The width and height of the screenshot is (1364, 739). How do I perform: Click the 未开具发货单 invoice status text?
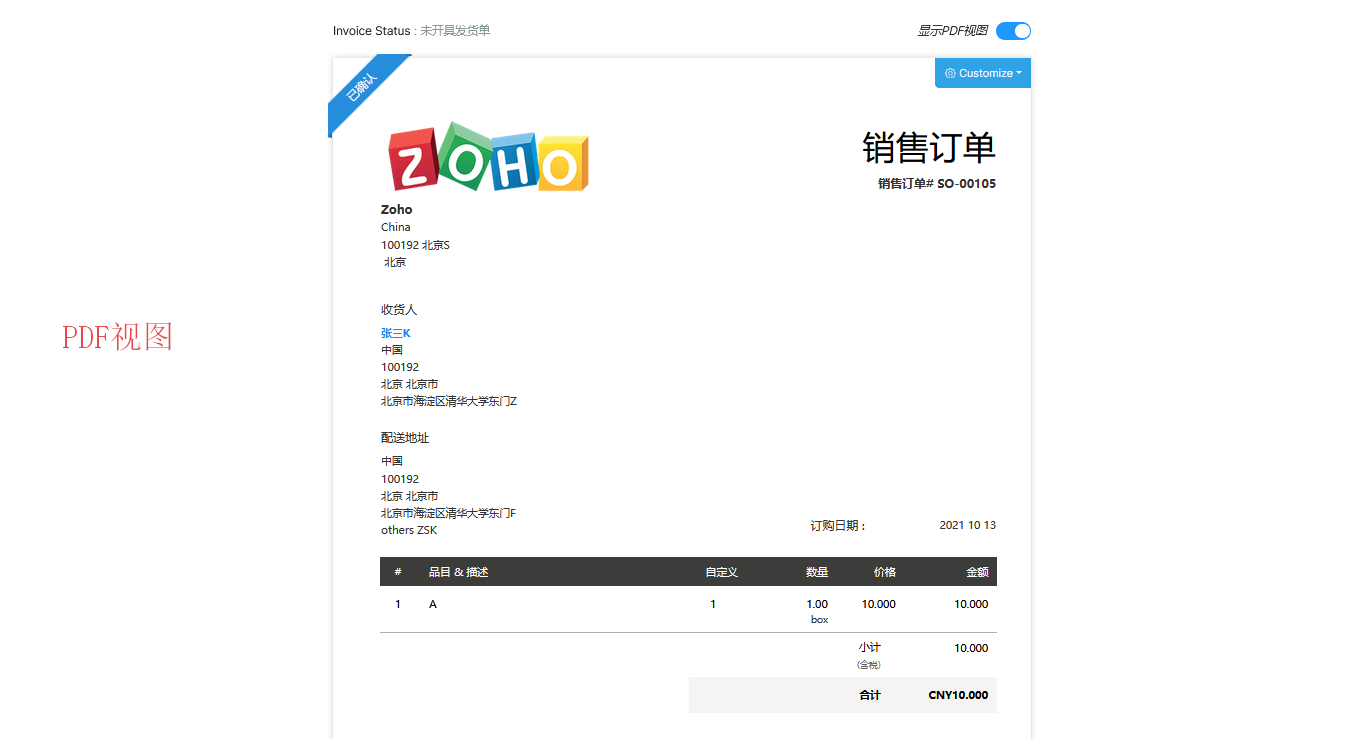pyautogui.click(x=455, y=31)
